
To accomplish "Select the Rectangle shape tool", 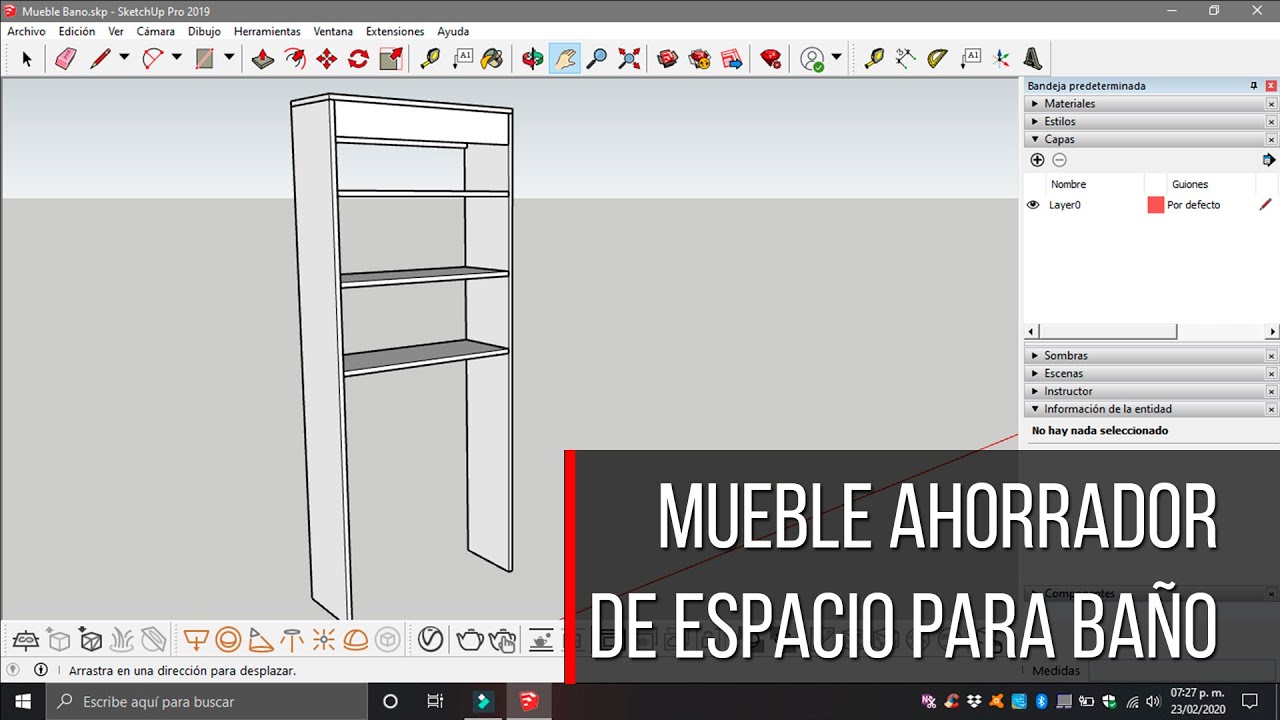I will click(204, 59).
